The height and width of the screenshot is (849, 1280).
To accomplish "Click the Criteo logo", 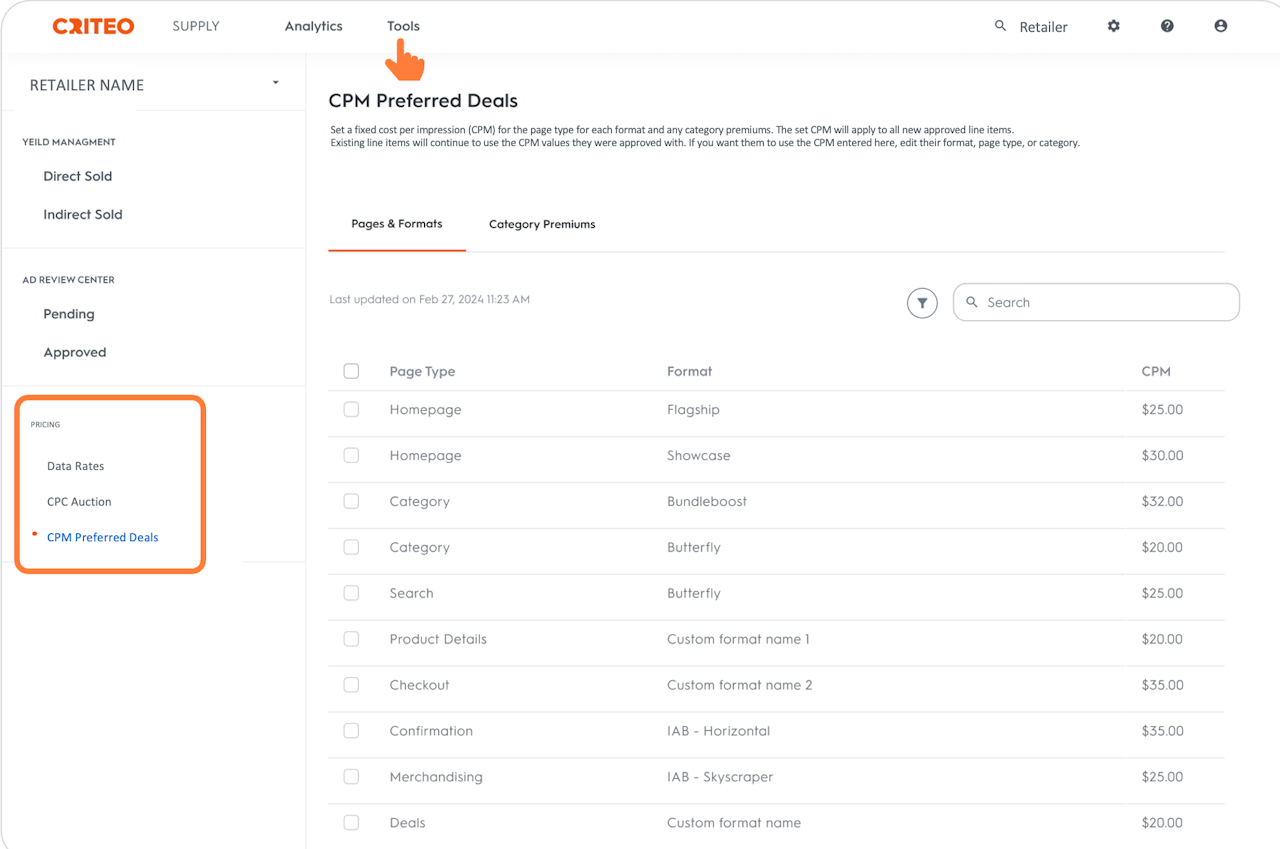I will point(93,27).
